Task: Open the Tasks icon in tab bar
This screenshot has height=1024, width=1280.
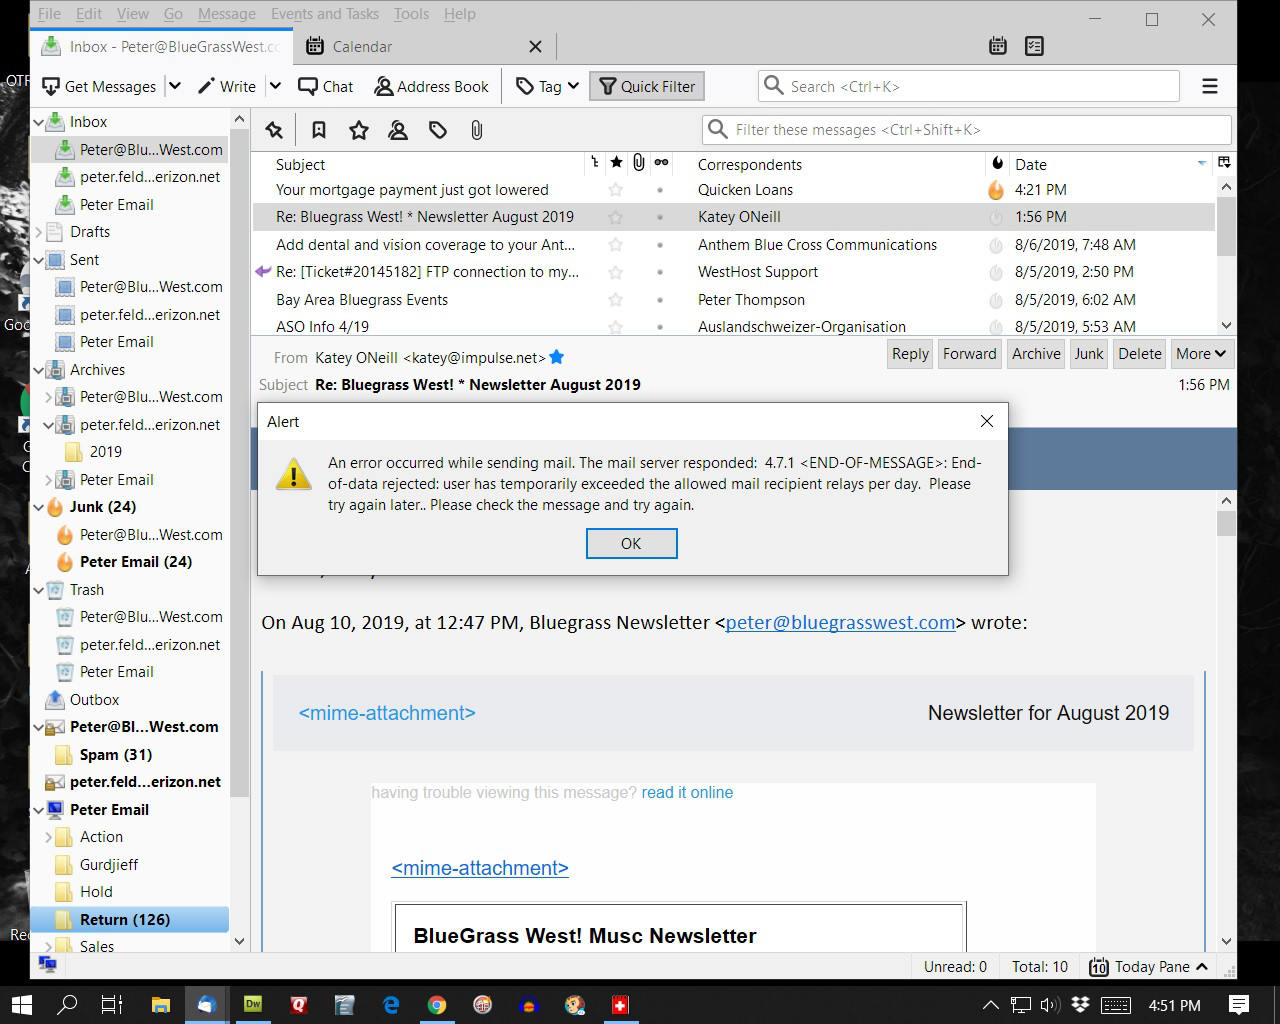Action: point(1034,46)
